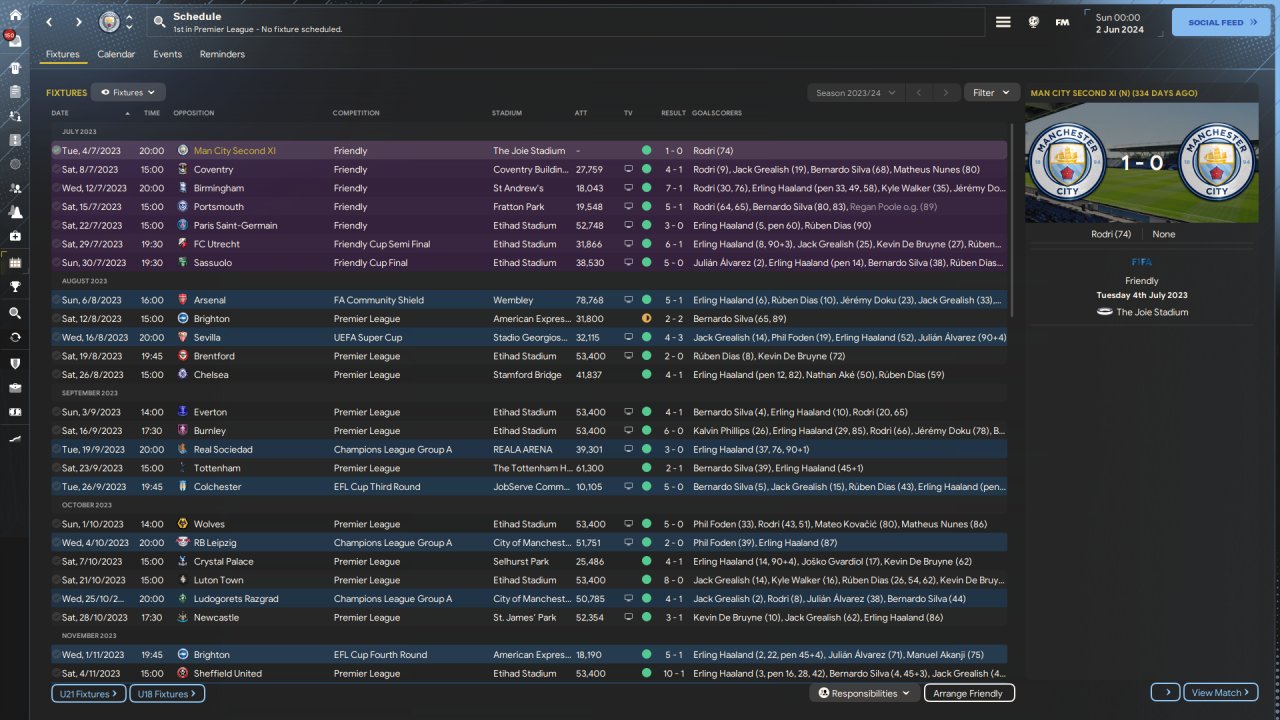Click the Scouting magnifier sidebar icon

pyautogui.click(x=15, y=313)
